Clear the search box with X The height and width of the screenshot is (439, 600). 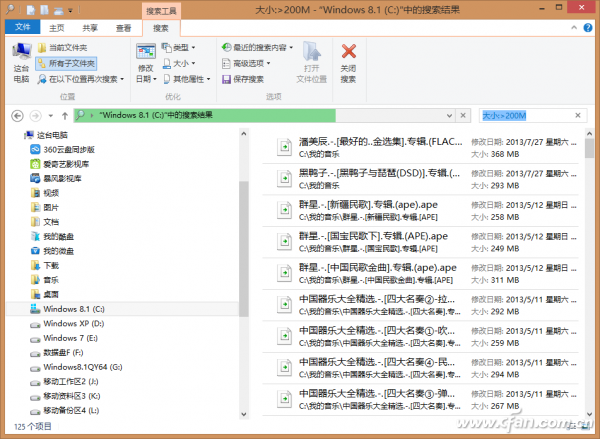(x=578, y=115)
